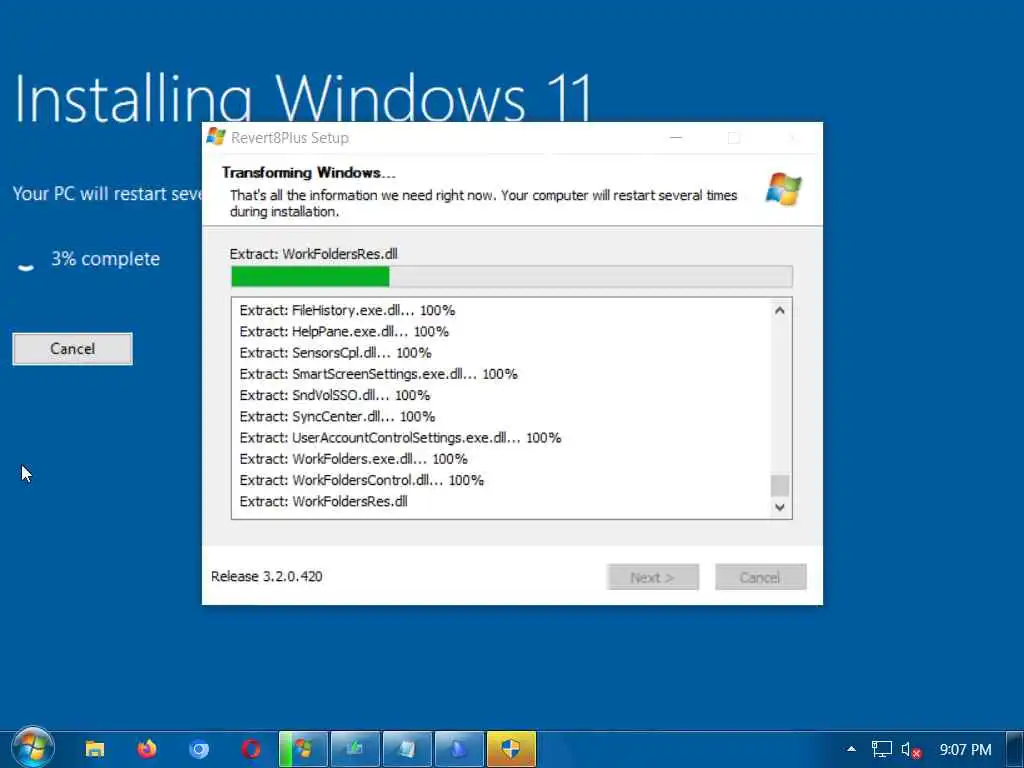Screen dimensions: 1024x768
Task: Click the status label above the progress bar
Action: point(313,254)
